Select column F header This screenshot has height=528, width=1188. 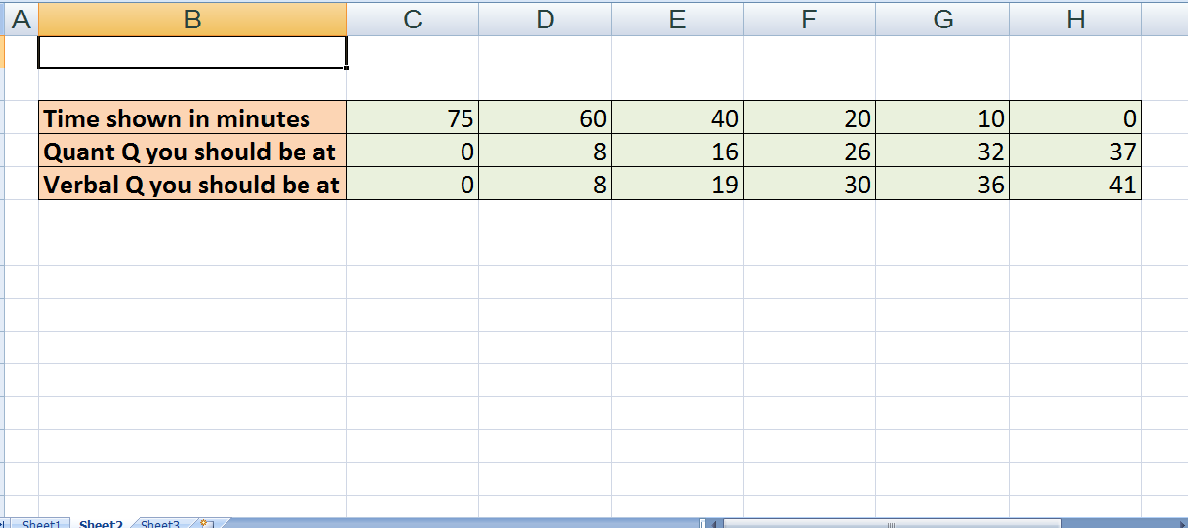pos(809,19)
